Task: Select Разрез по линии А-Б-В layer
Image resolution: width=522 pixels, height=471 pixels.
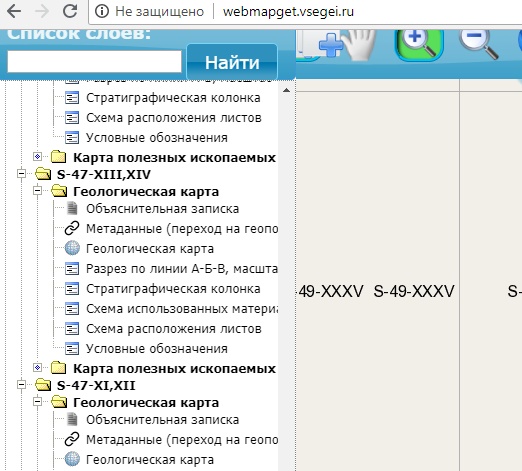Action: pyautogui.click(x=182, y=269)
